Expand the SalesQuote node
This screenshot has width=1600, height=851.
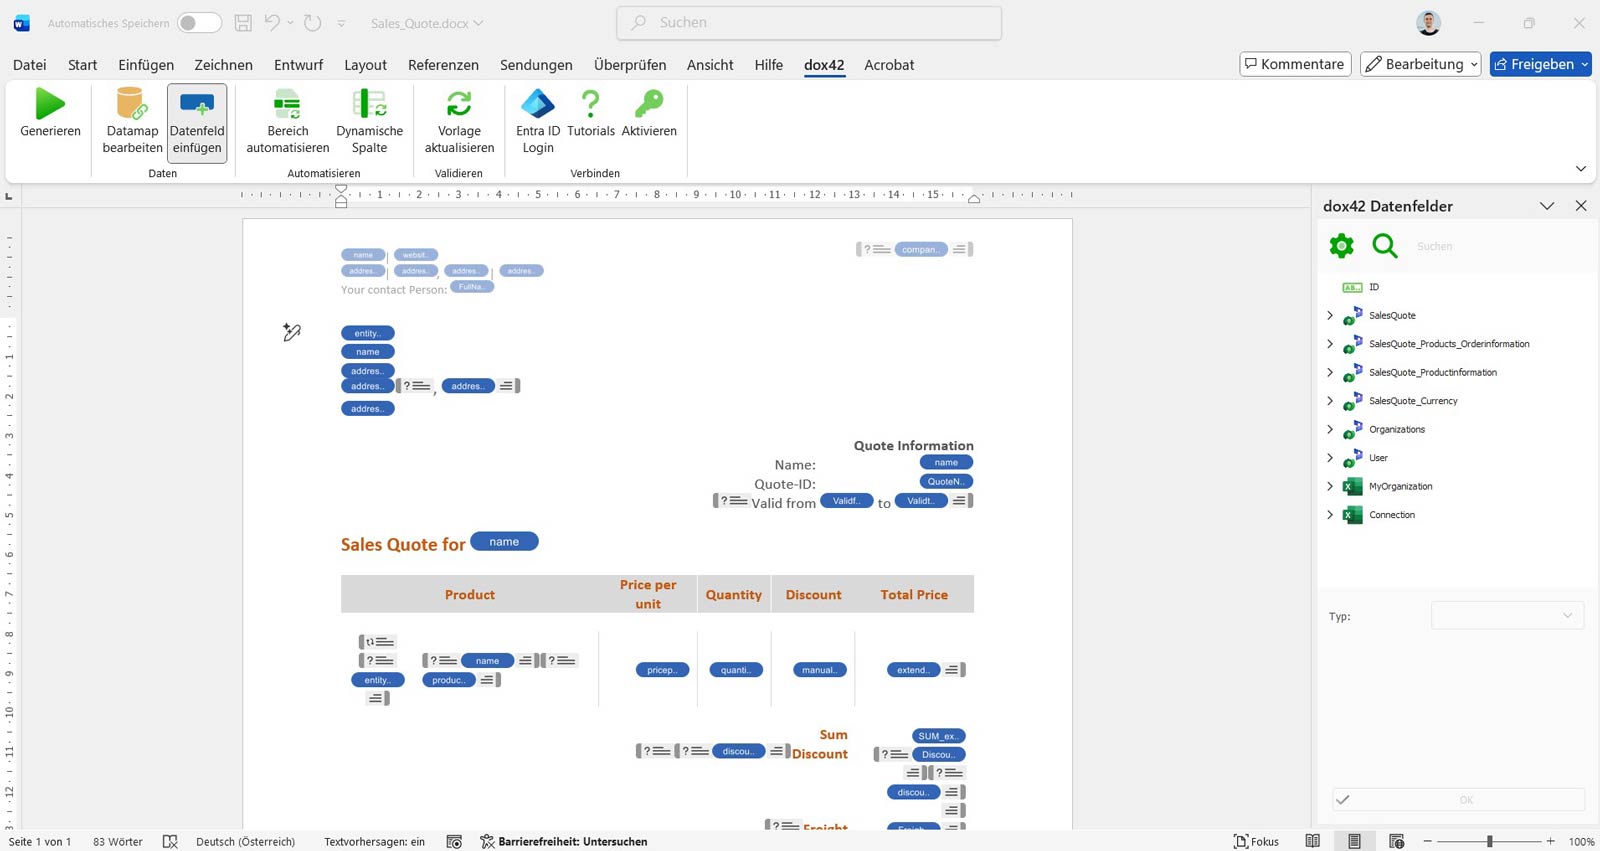click(x=1330, y=316)
